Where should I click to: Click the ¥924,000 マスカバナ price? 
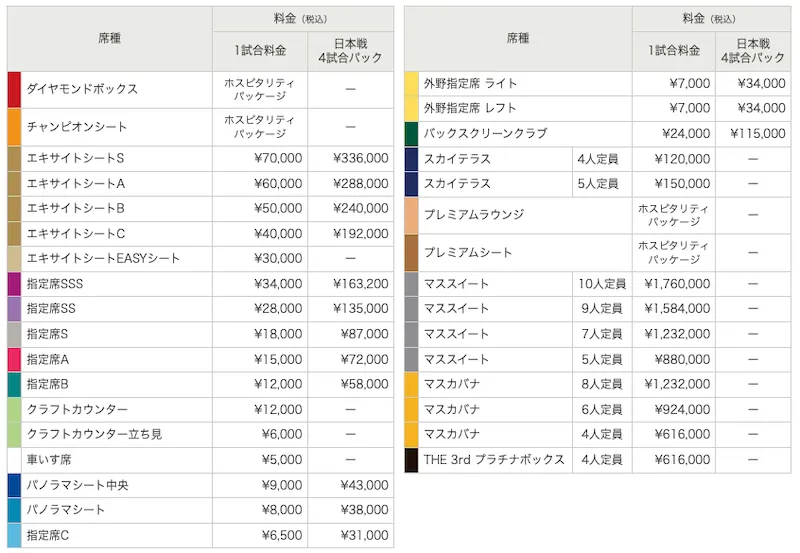(683, 410)
